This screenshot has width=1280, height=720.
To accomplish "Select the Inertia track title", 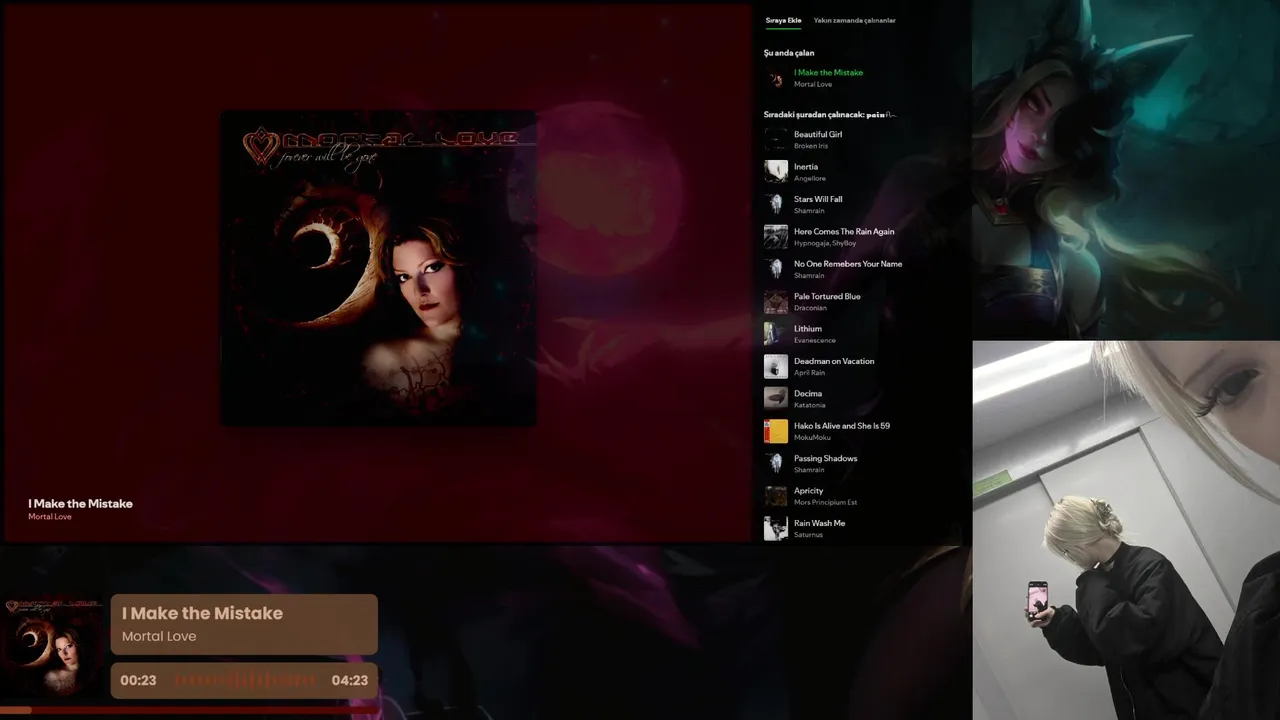I will pos(806,167).
